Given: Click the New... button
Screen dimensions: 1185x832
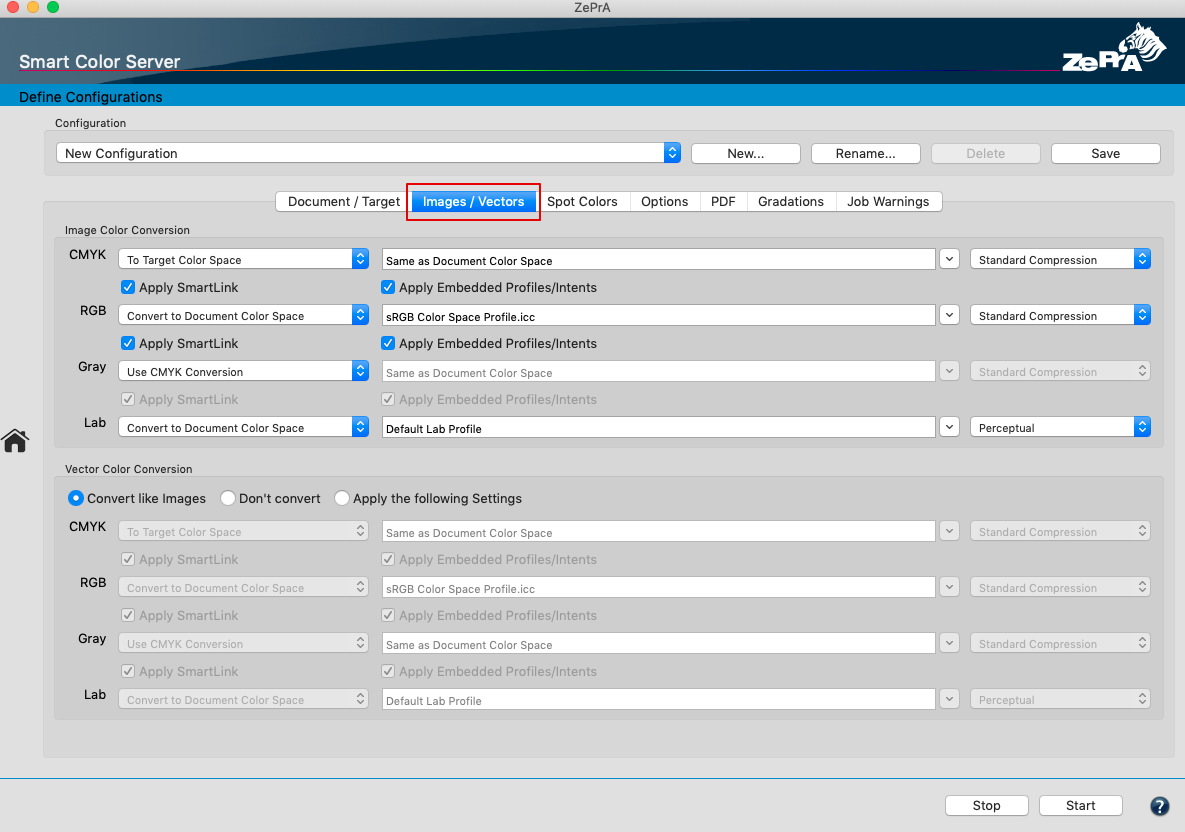Looking at the screenshot, I should click(745, 152).
